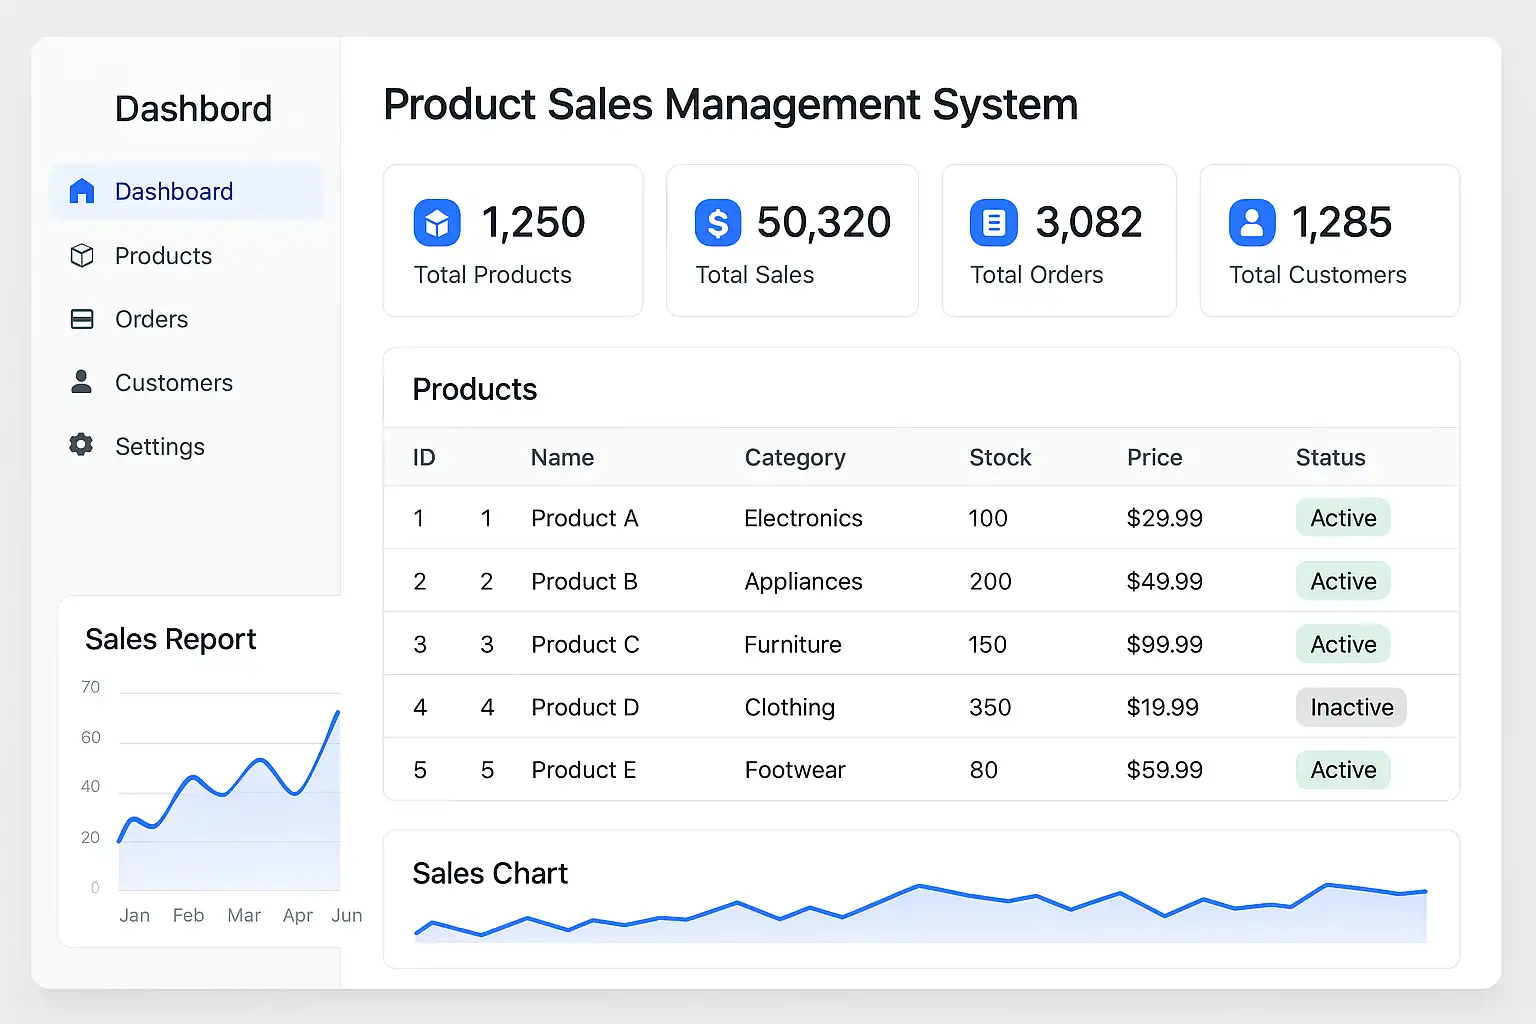The image size is (1536, 1024).
Task: Click the Total Customers user icon
Action: (1252, 222)
